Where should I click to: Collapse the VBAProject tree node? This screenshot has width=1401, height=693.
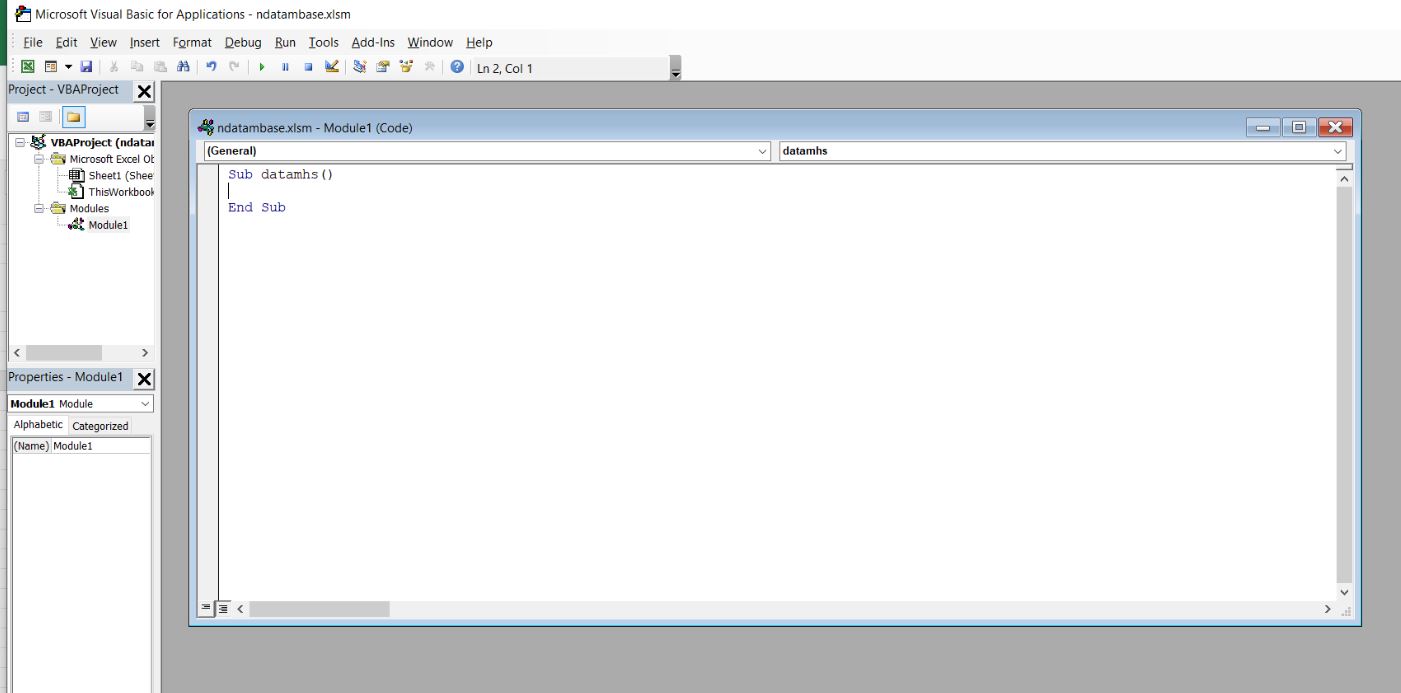19,141
